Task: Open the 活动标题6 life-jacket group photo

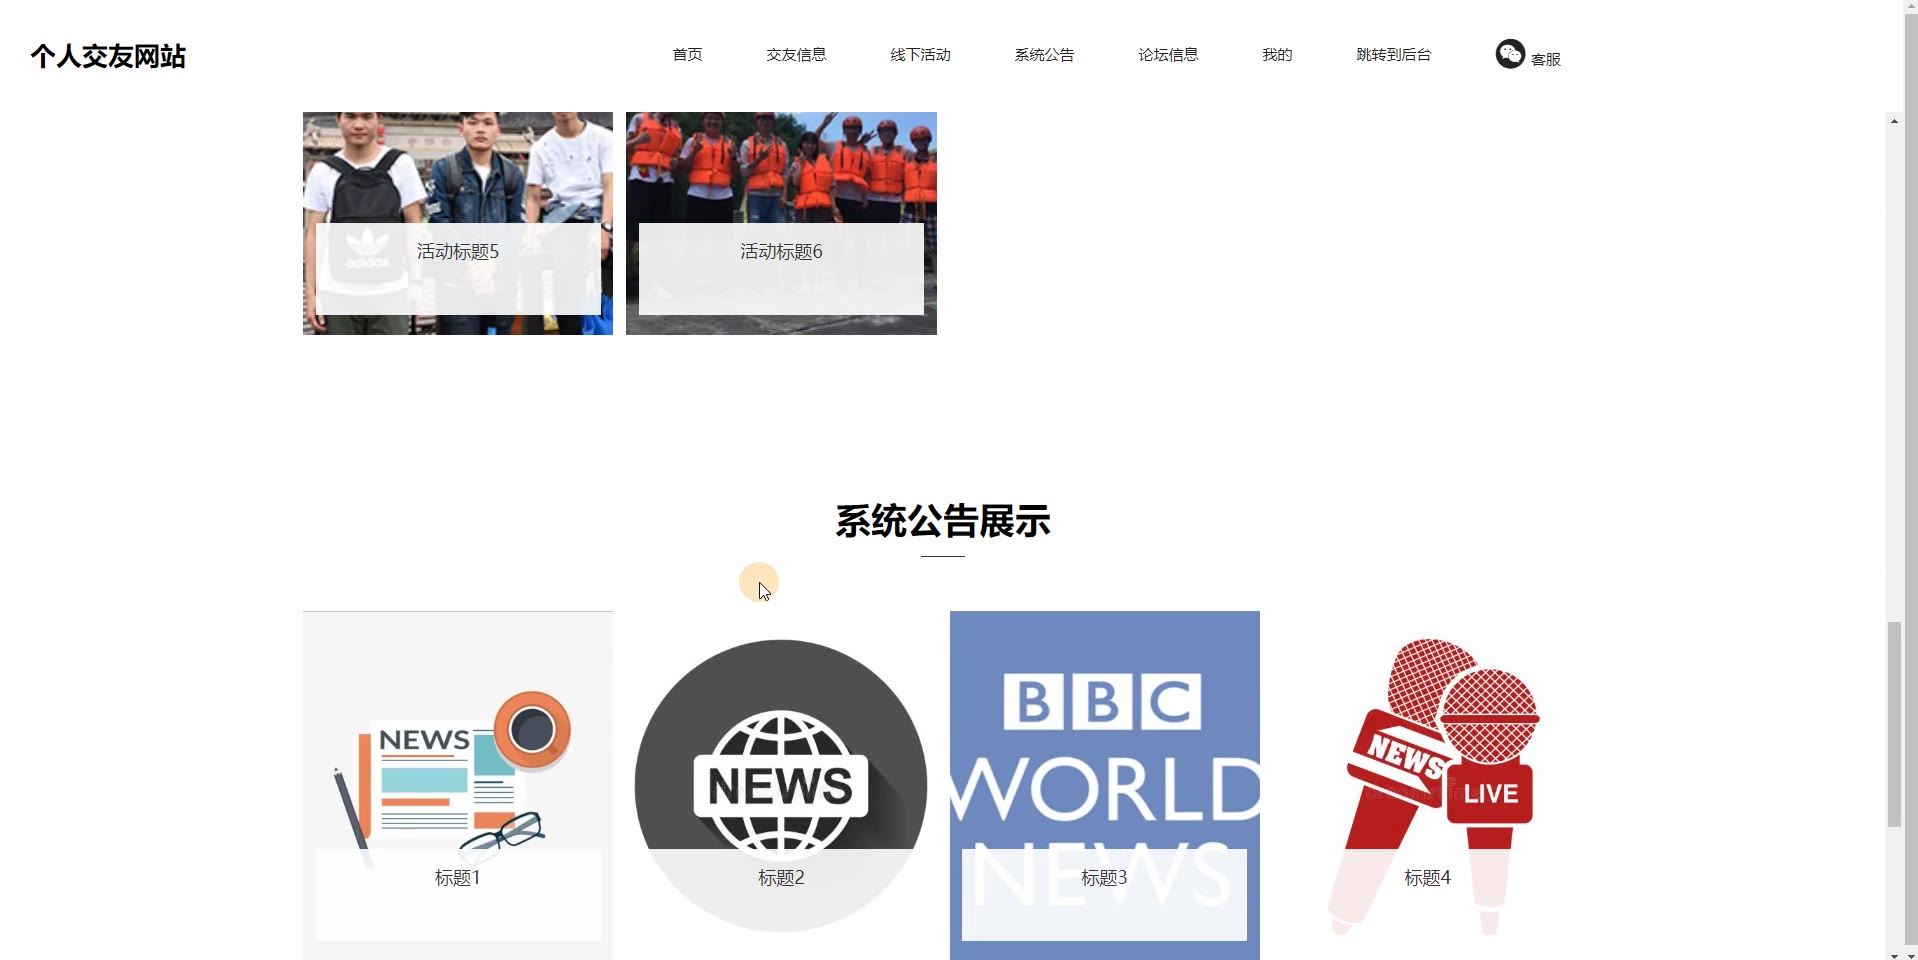Action: point(781,223)
